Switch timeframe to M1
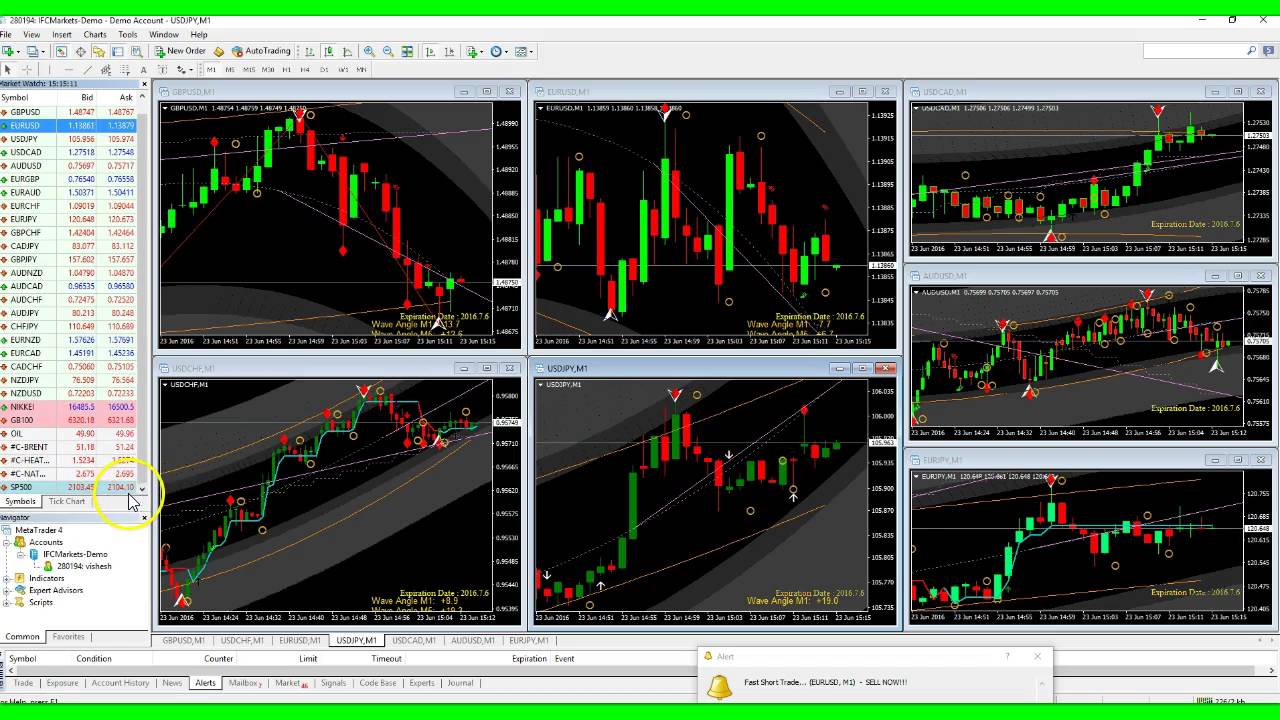1280x720 pixels. click(x=211, y=70)
